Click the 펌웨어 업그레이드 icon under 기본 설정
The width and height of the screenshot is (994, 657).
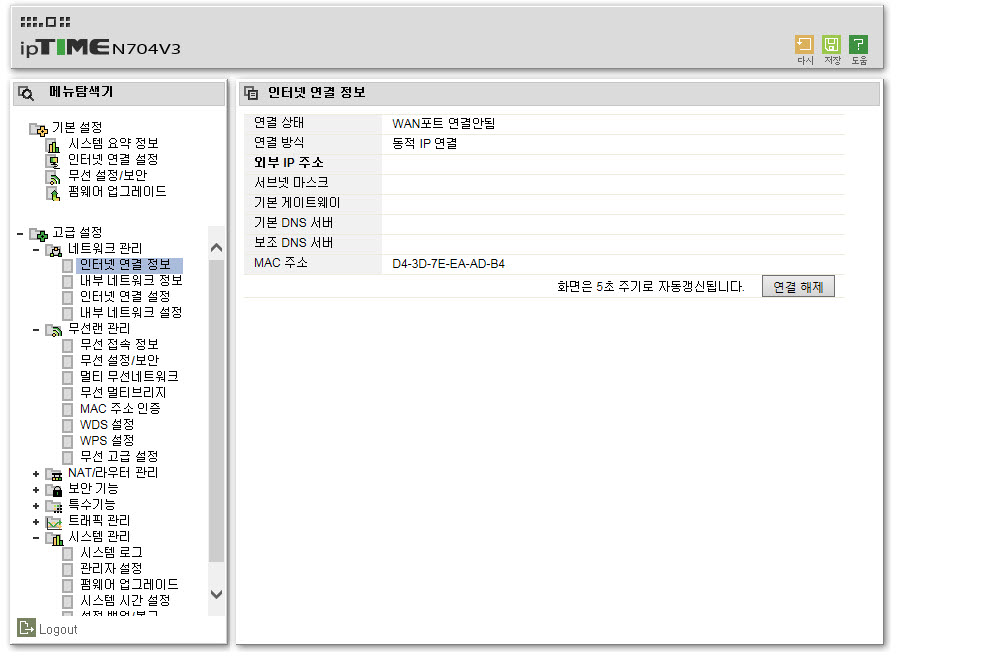[54, 193]
